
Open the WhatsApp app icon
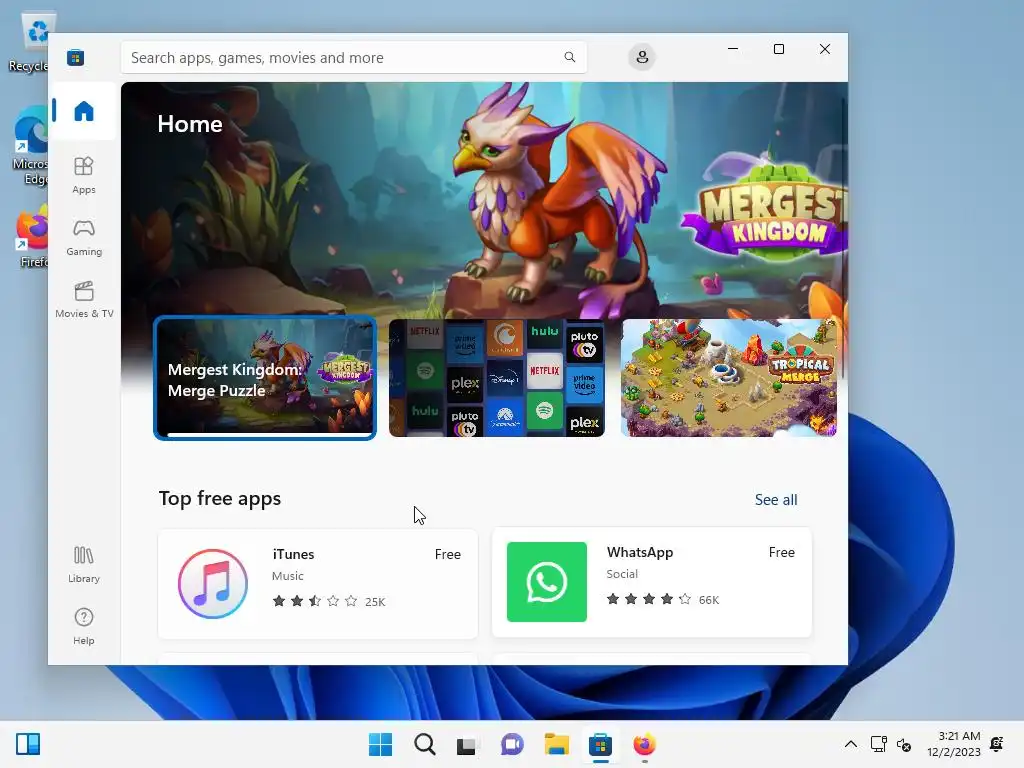click(x=547, y=582)
